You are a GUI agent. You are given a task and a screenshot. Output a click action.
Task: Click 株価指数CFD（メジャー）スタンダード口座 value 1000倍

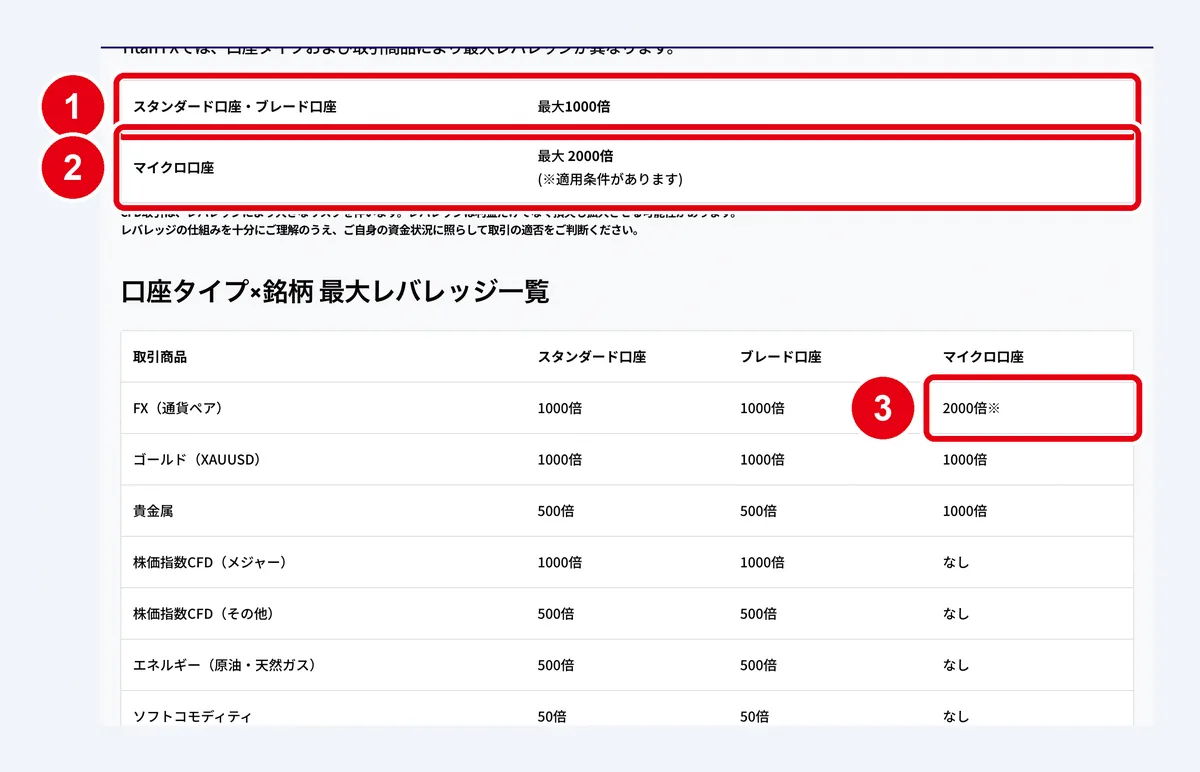tap(560, 563)
